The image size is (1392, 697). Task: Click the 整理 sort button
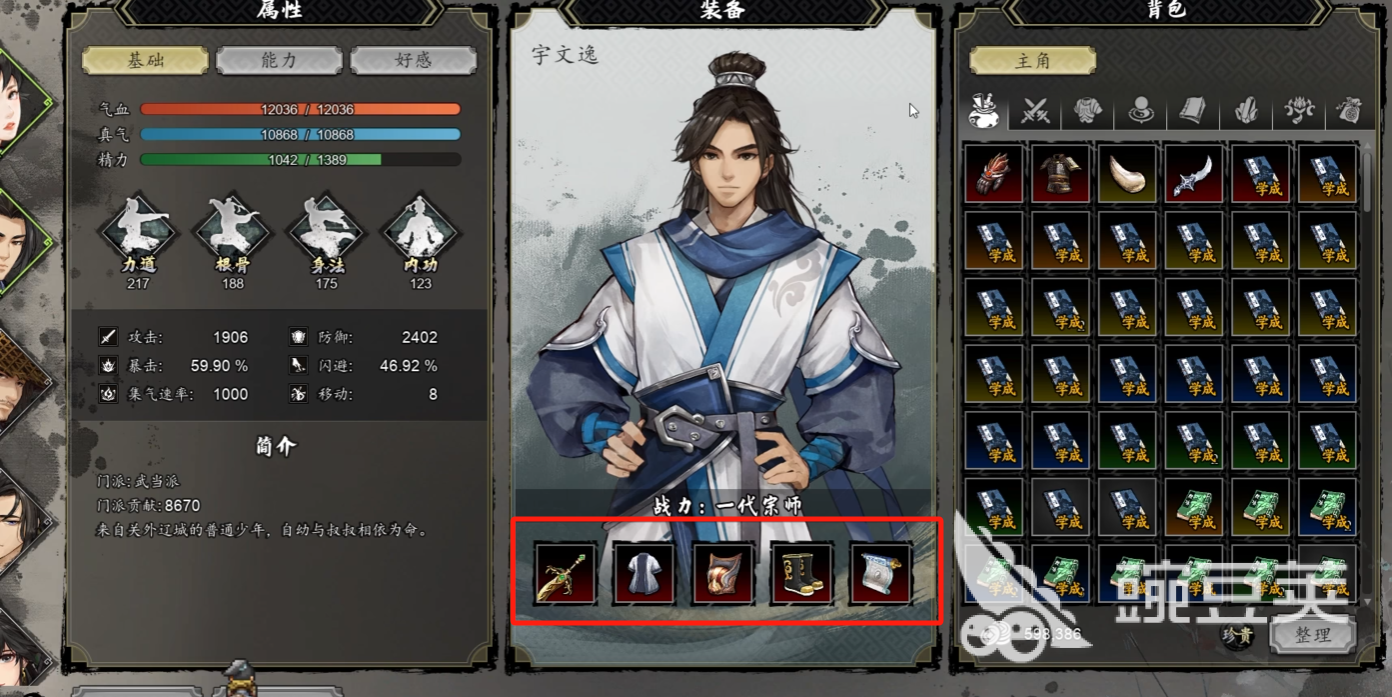click(1312, 634)
